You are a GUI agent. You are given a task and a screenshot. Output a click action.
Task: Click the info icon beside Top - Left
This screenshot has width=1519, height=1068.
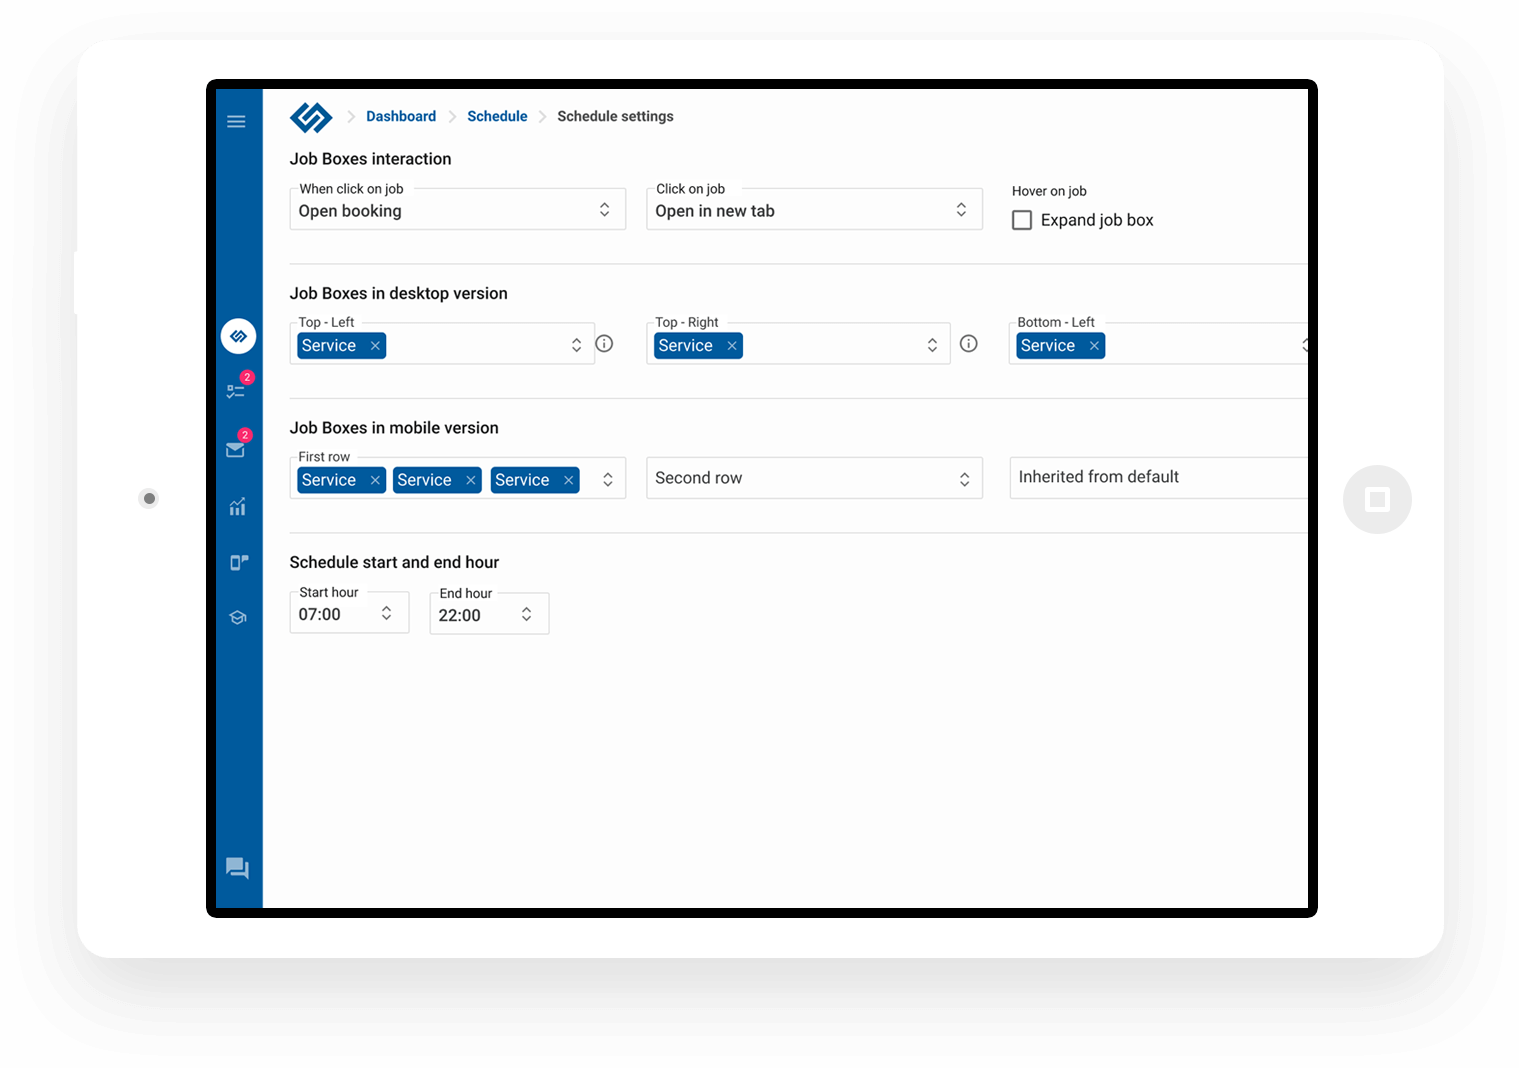pyautogui.click(x=604, y=344)
